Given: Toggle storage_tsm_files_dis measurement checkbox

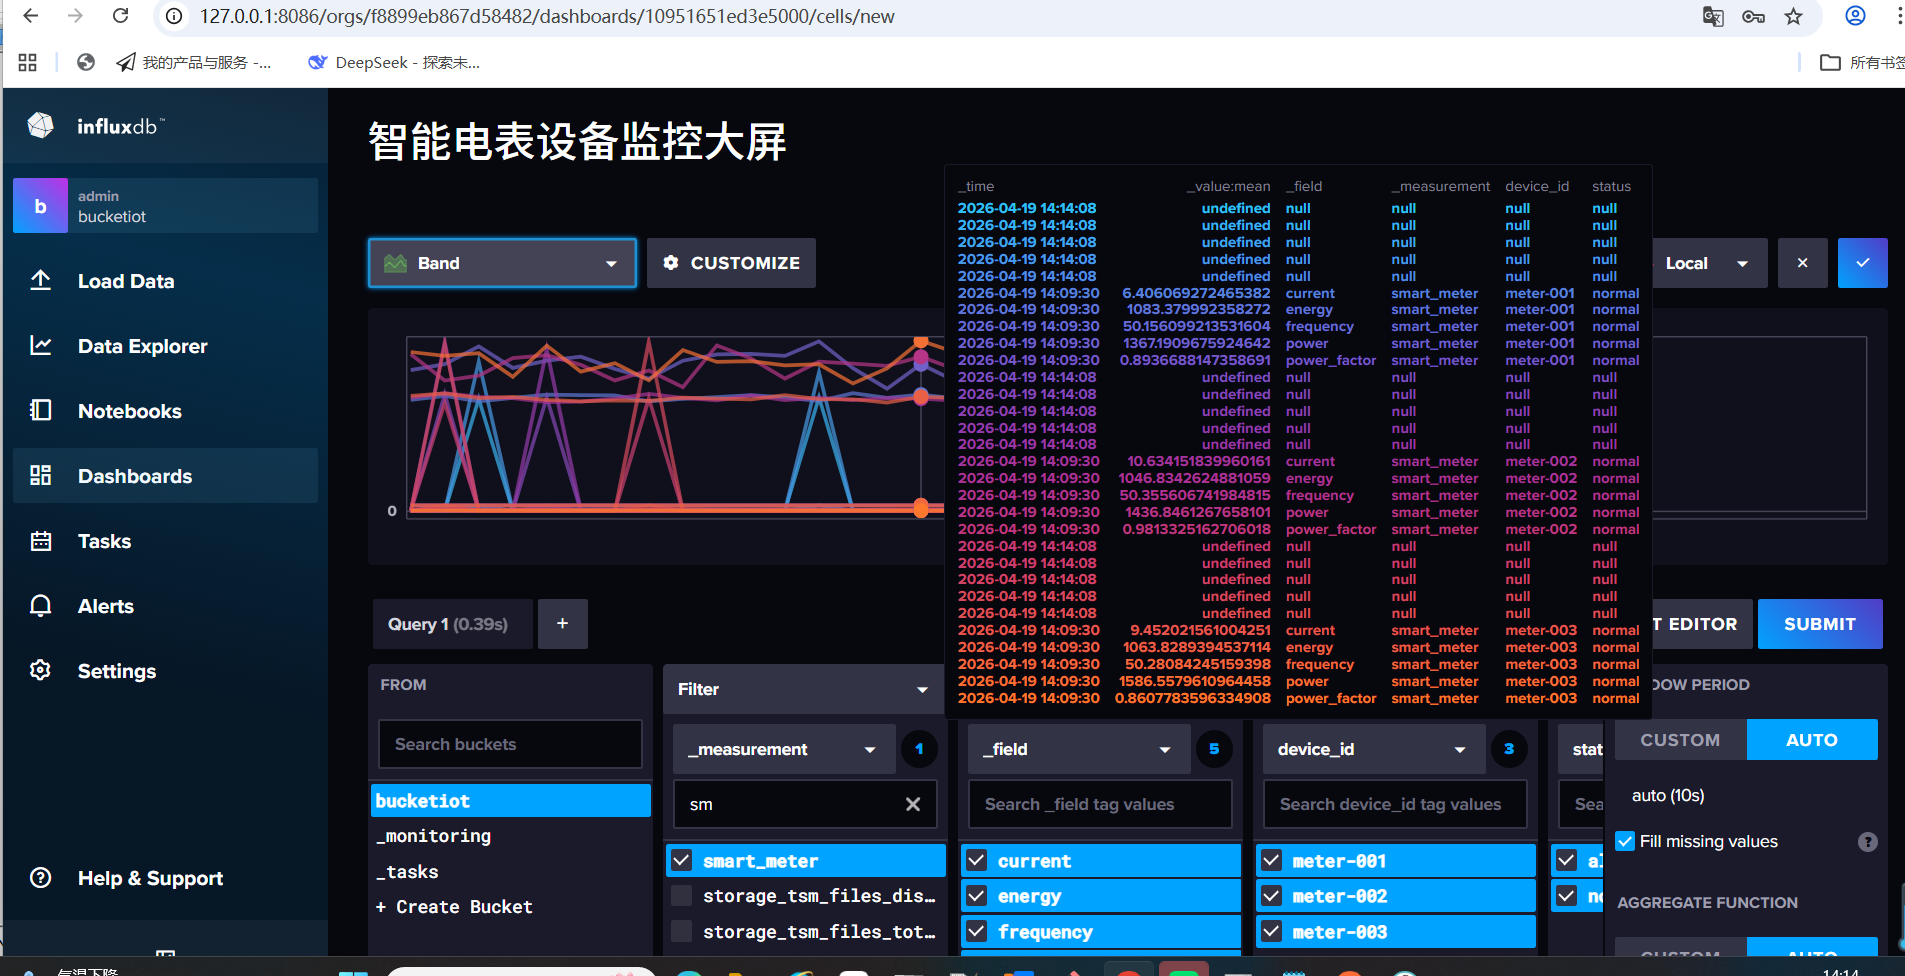Looking at the screenshot, I should click(682, 896).
